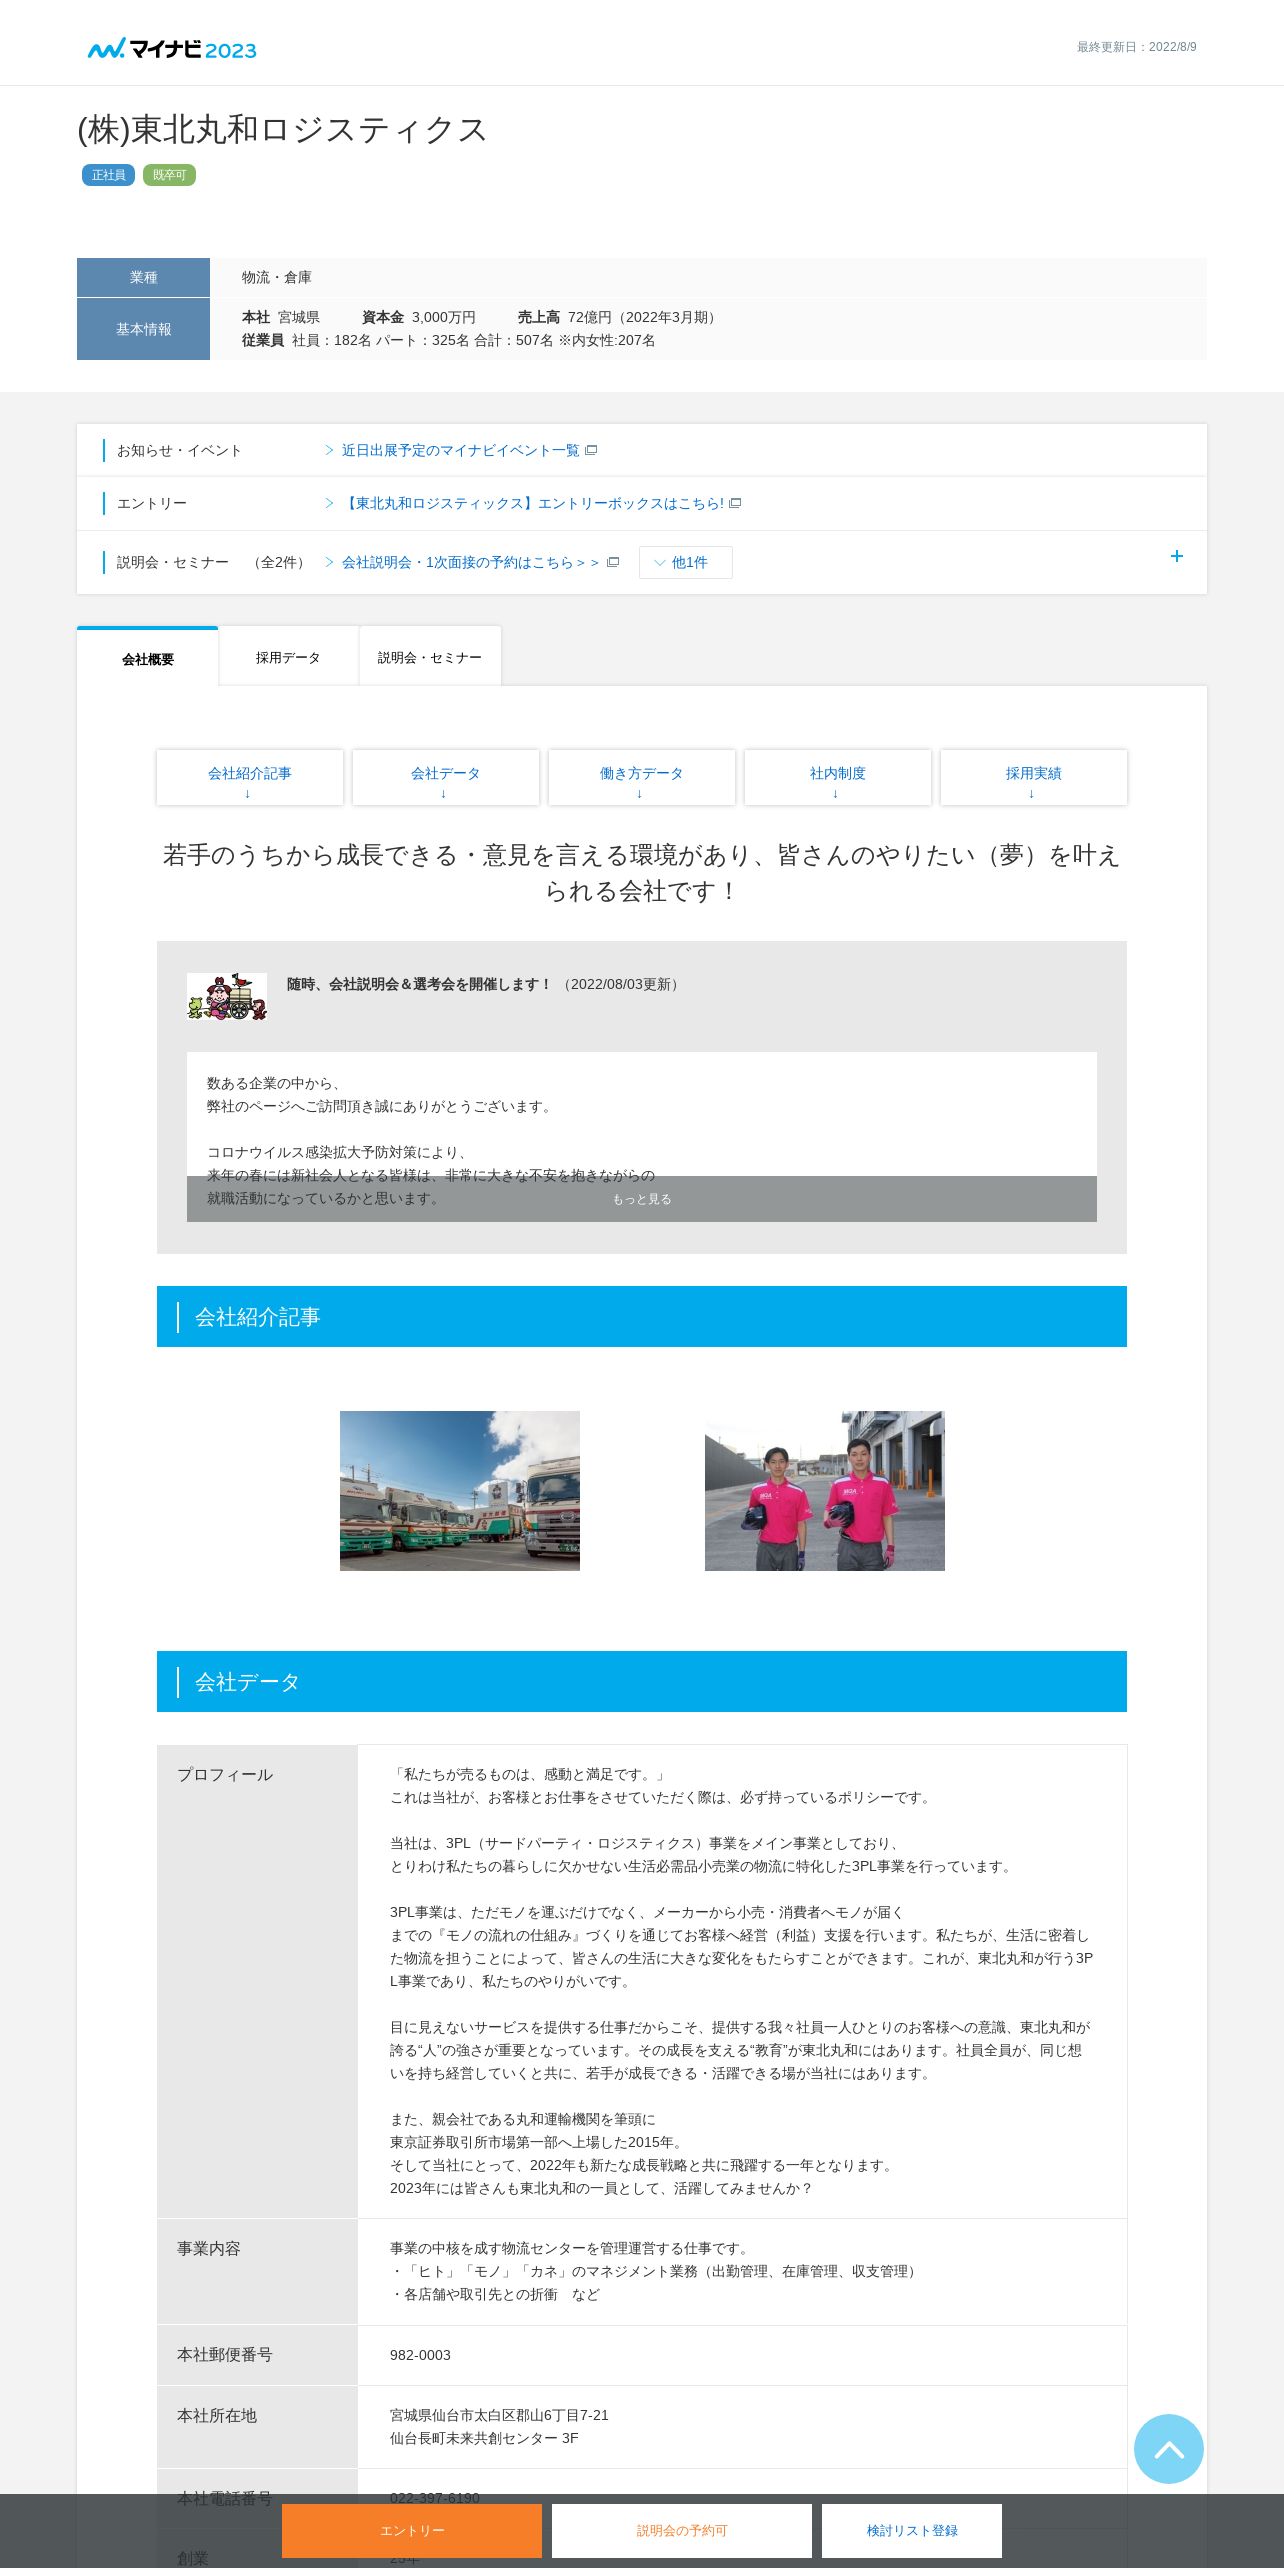Open the two employees photo thumbnail
The height and width of the screenshot is (2568, 1284).
[825, 1490]
